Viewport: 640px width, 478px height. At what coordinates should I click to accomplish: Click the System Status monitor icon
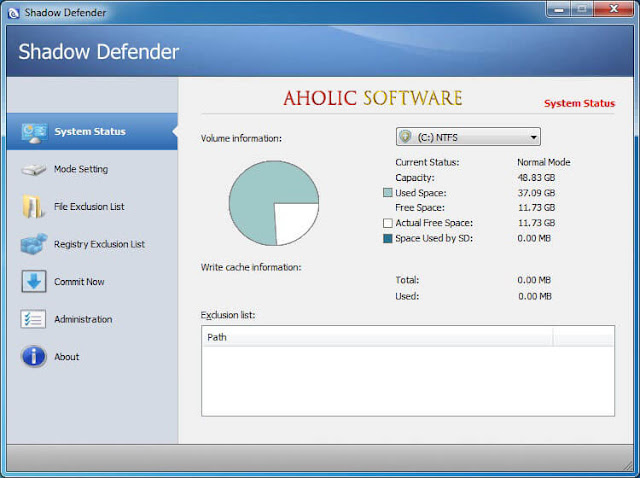(34, 133)
